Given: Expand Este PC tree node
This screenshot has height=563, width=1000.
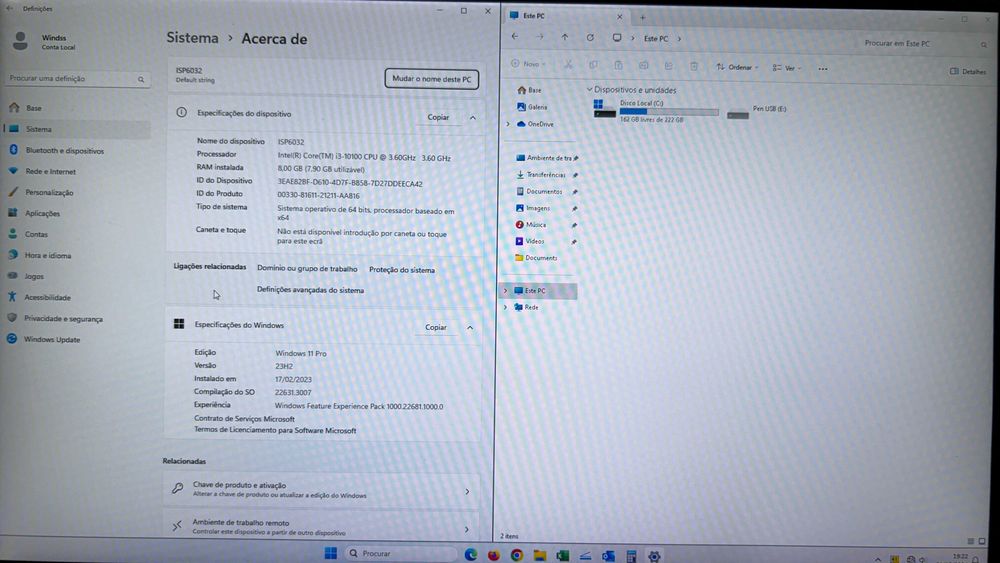Looking at the screenshot, I should click(x=506, y=291).
